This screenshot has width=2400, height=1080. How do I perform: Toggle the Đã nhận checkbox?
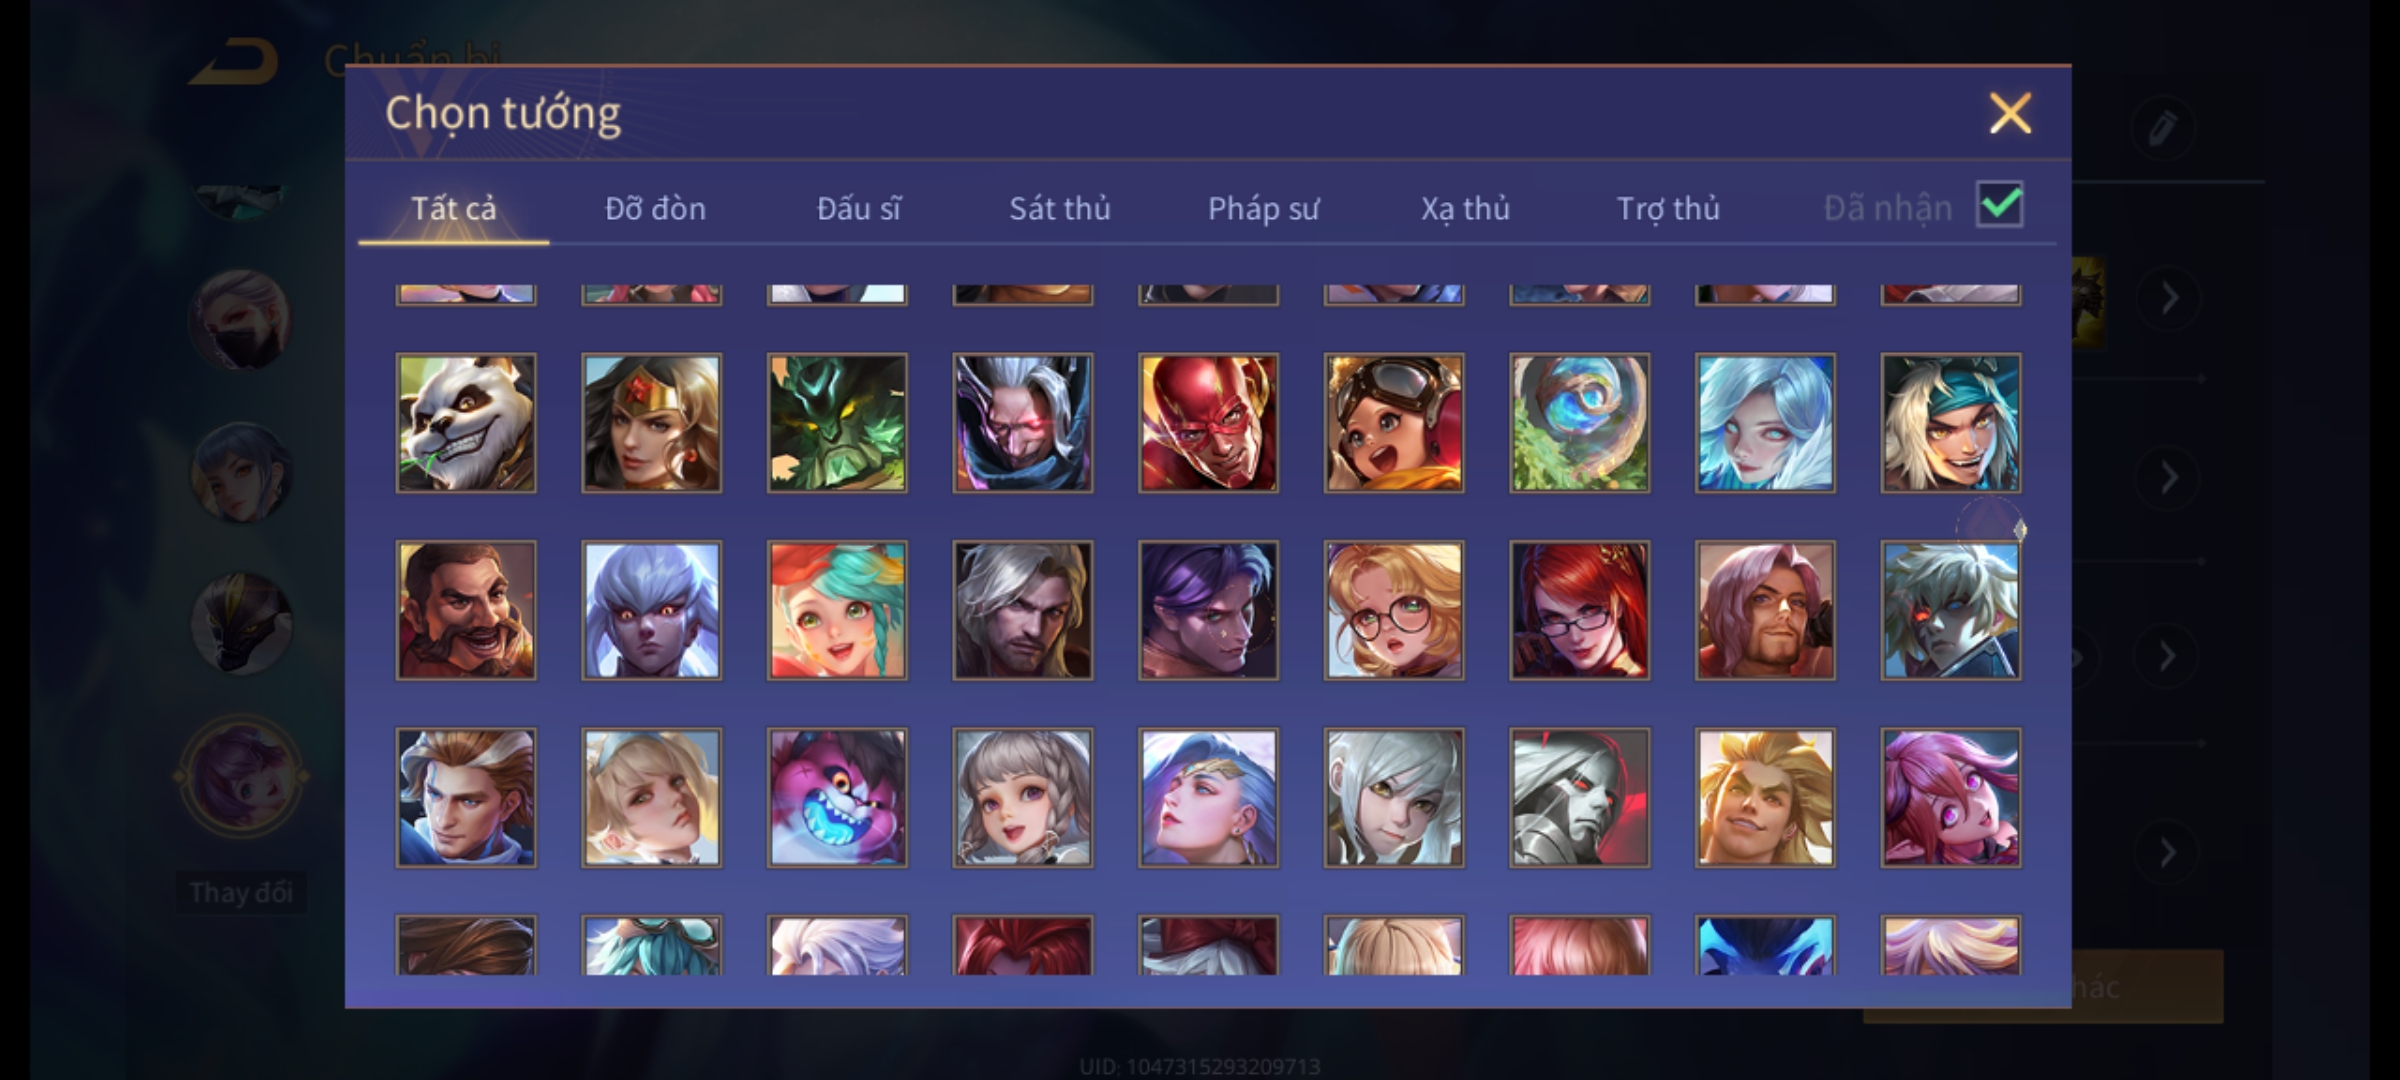[1999, 205]
